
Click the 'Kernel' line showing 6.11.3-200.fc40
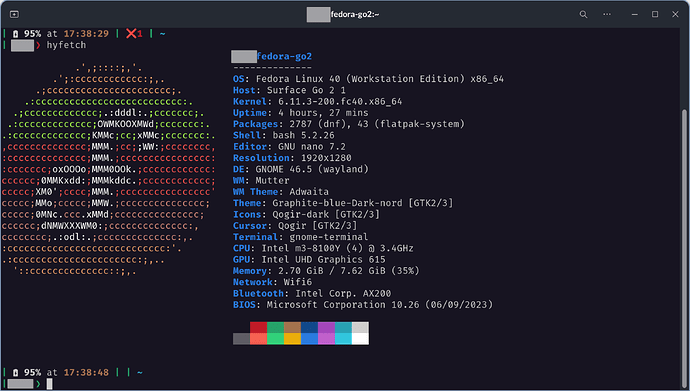[x=317, y=102]
